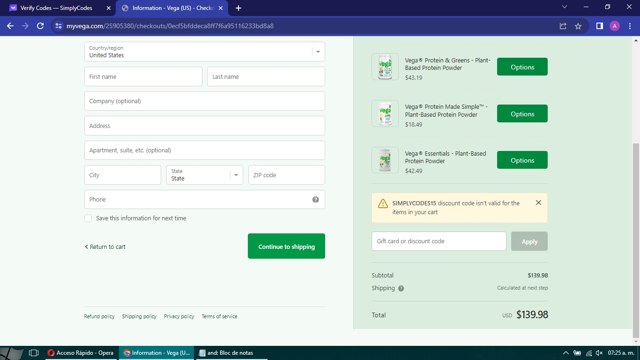Click the phone field help icon
This screenshot has width=640, height=360.
316,200
